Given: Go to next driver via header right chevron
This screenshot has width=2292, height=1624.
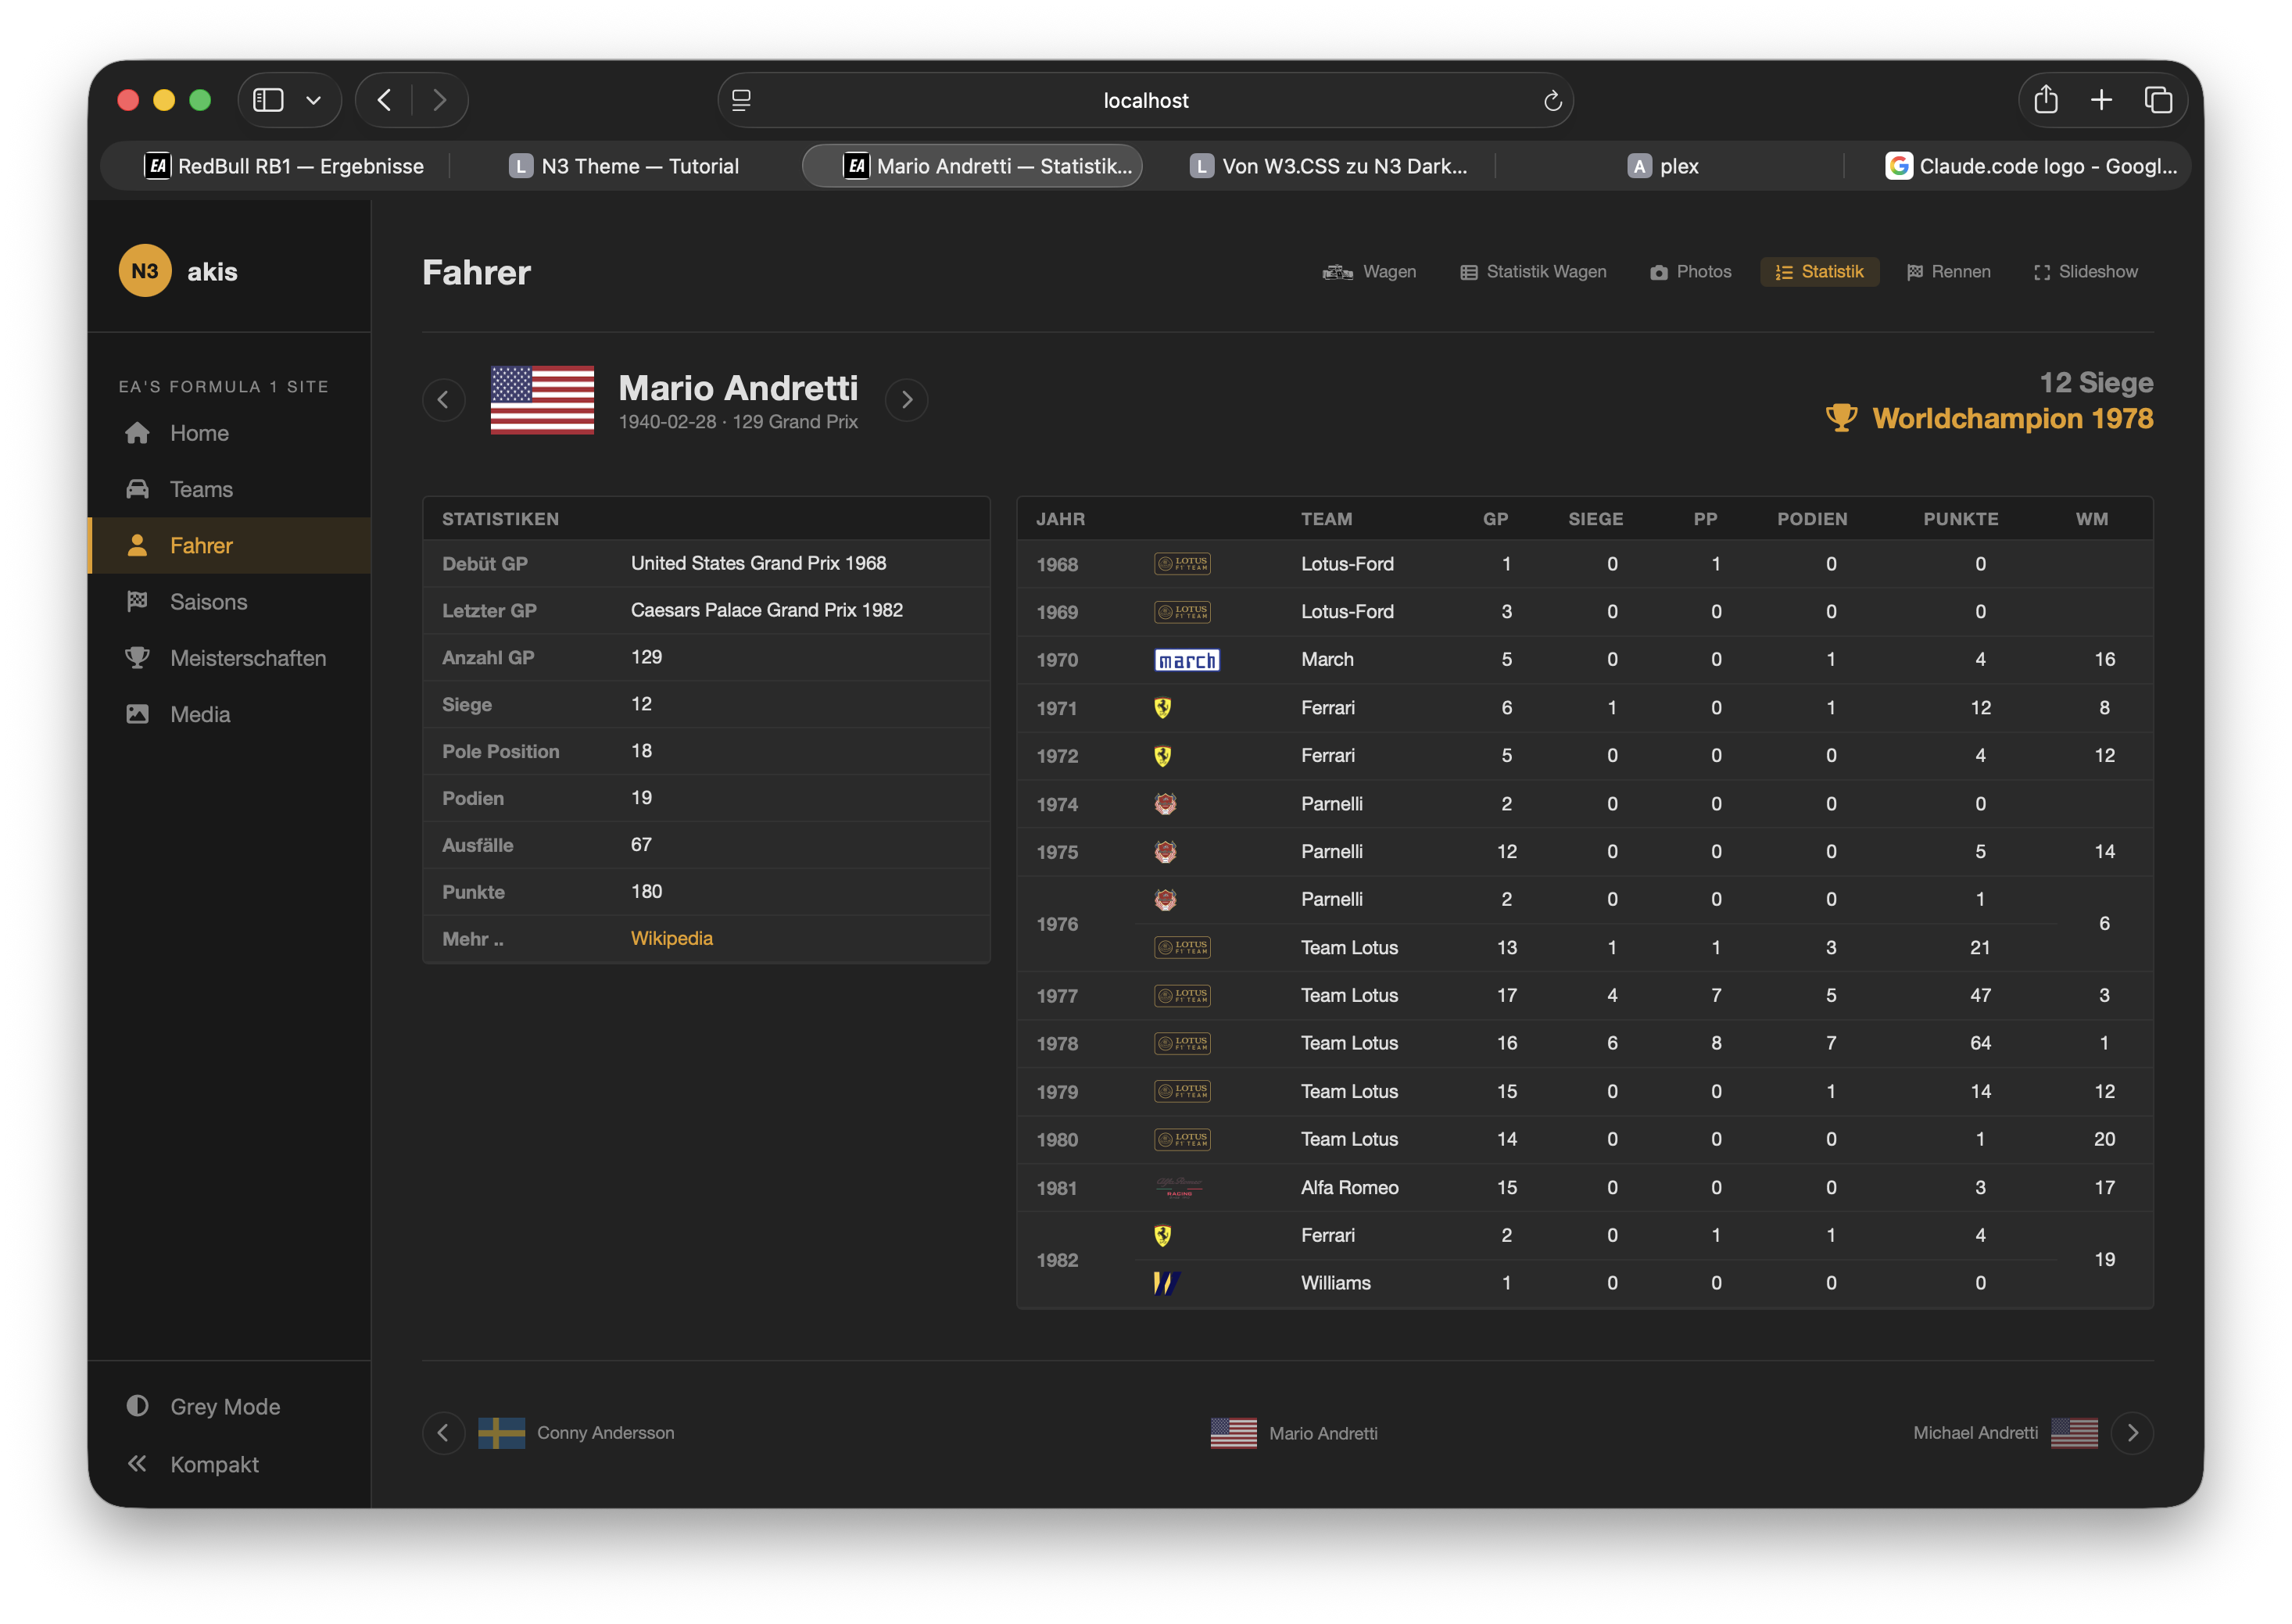Looking at the screenshot, I should pos(907,400).
